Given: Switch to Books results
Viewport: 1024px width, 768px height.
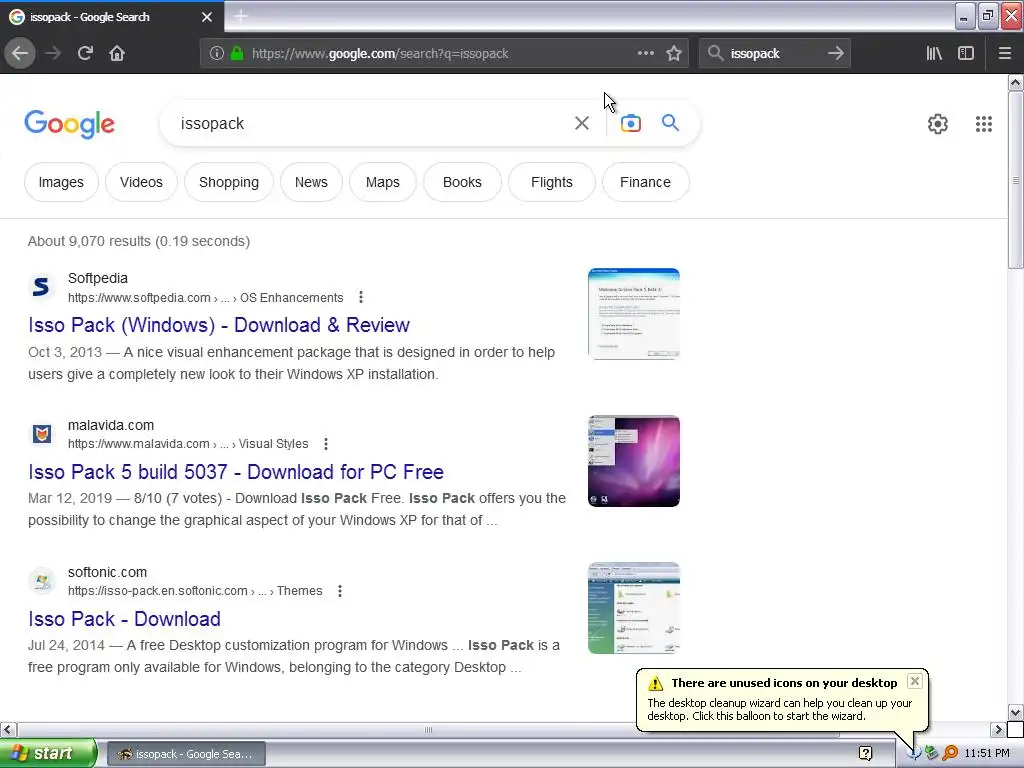Looking at the screenshot, I should point(462,182).
